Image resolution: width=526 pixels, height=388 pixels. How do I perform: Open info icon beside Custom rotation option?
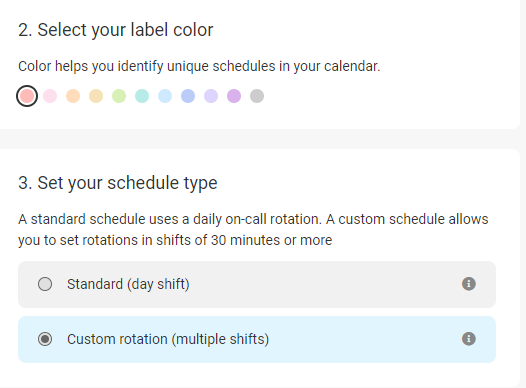469,339
